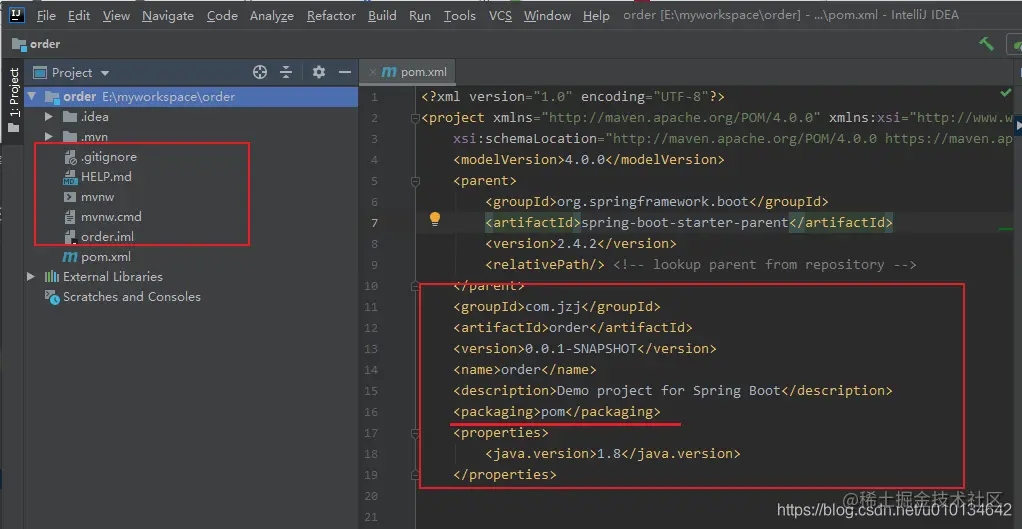Click the .gitignore file icon
The image size is (1022, 529).
(x=70, y=157)
